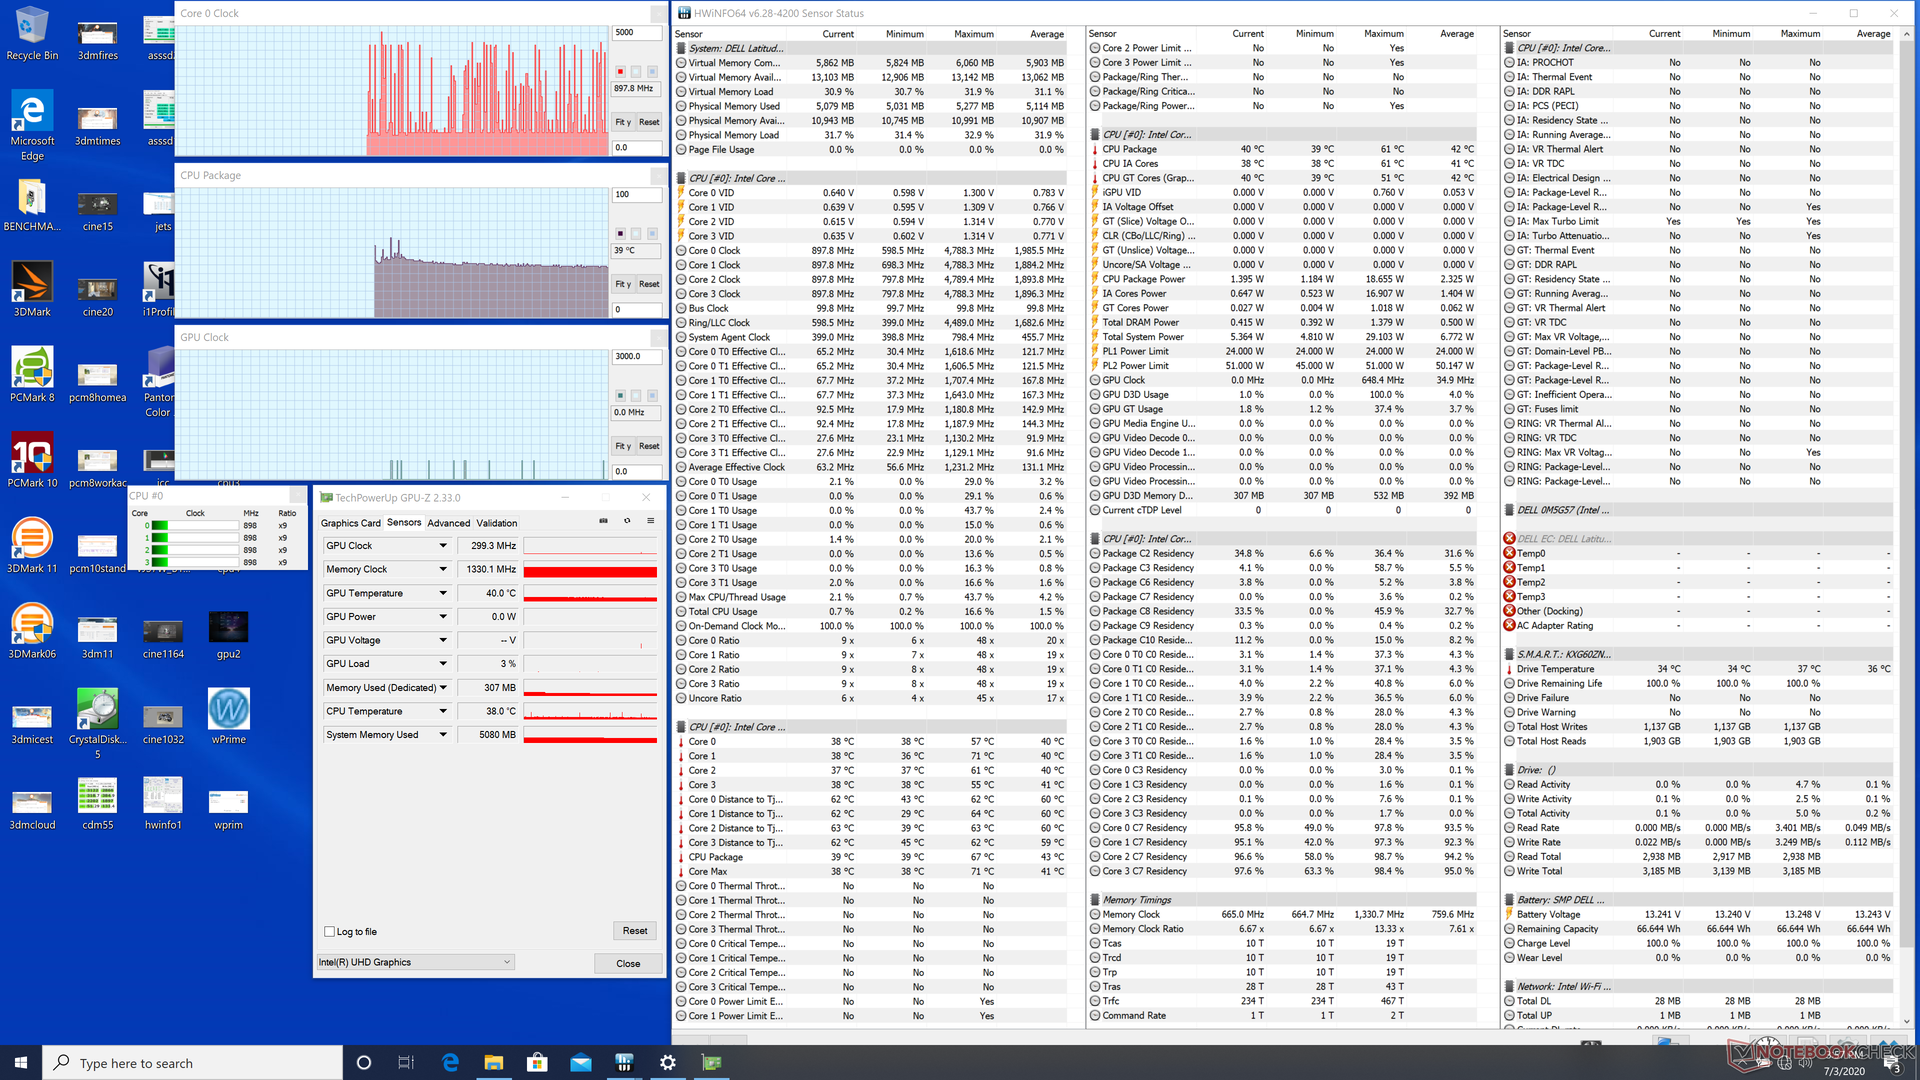Click the GPU-Z Close button
Screen dimensions: 1920x1080
(x=628, y=964)
